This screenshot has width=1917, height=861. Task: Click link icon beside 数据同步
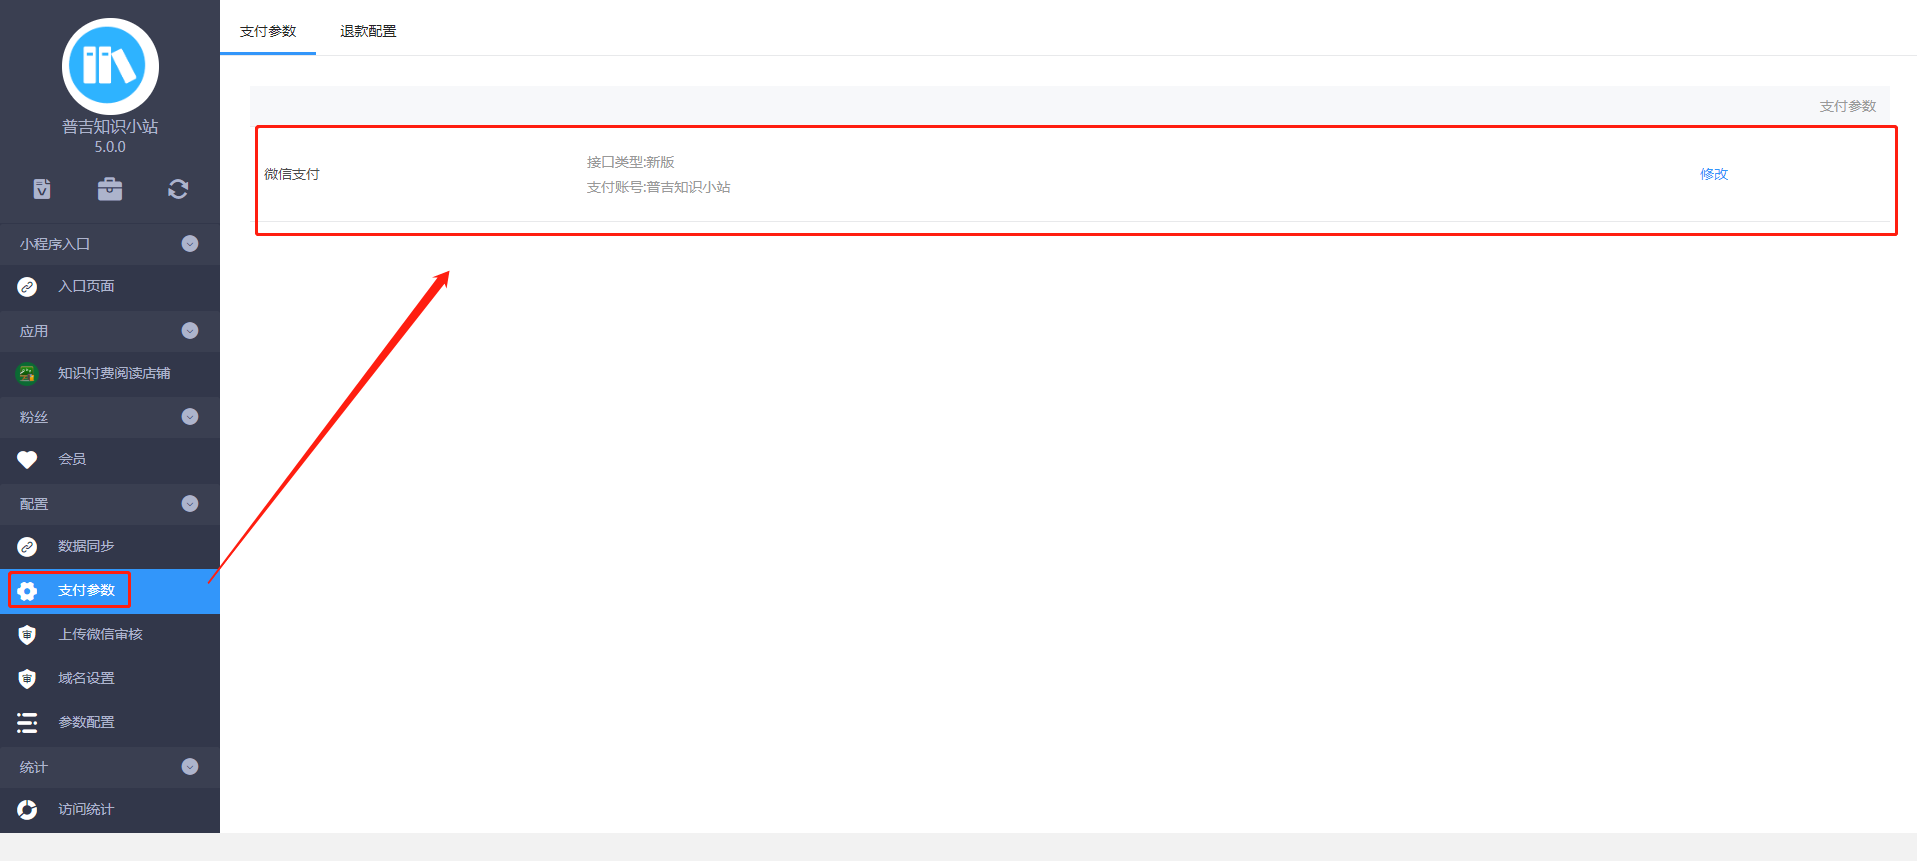pos(27,547)
